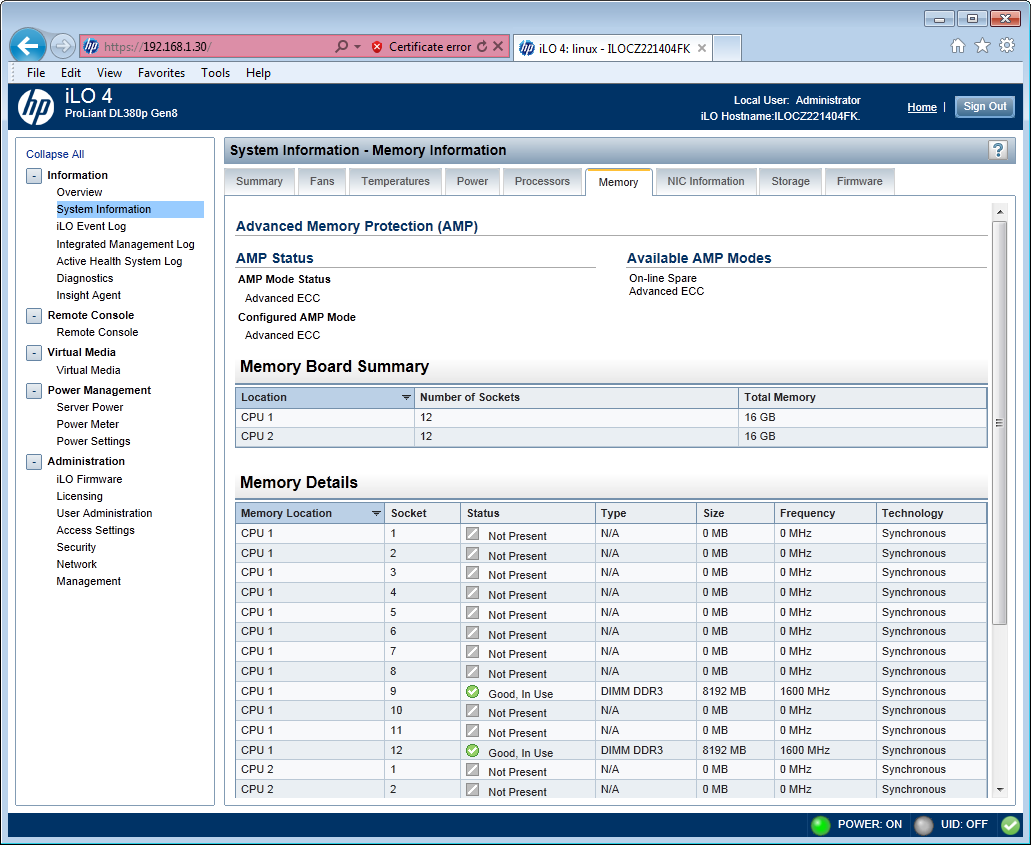The height and width of the screenshot is (845, 1031).
Task: Open the Help menu
Action: click(x=258, y=72)
